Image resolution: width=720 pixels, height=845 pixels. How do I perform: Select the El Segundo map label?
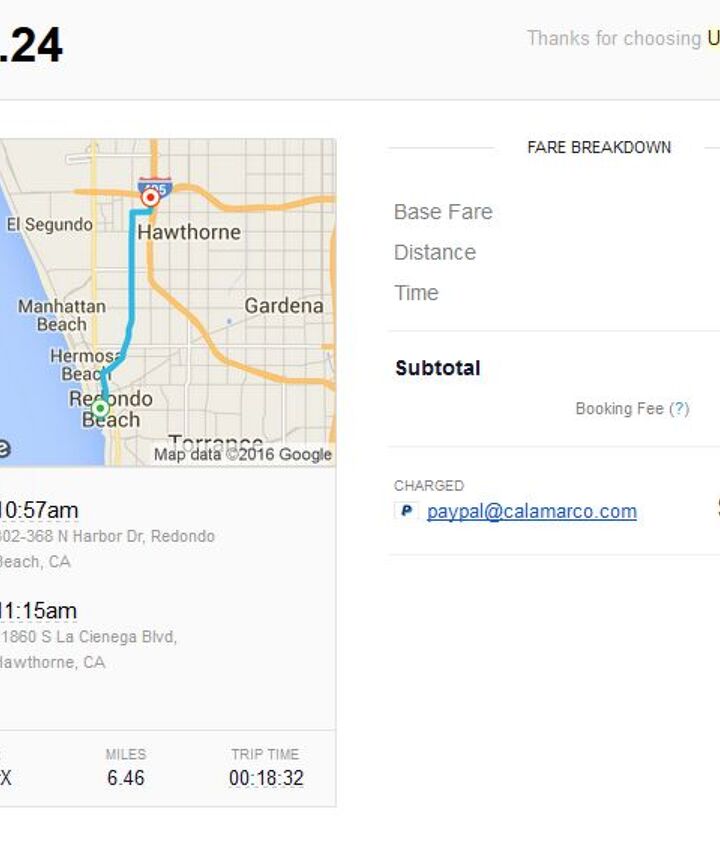coord(49,225)
